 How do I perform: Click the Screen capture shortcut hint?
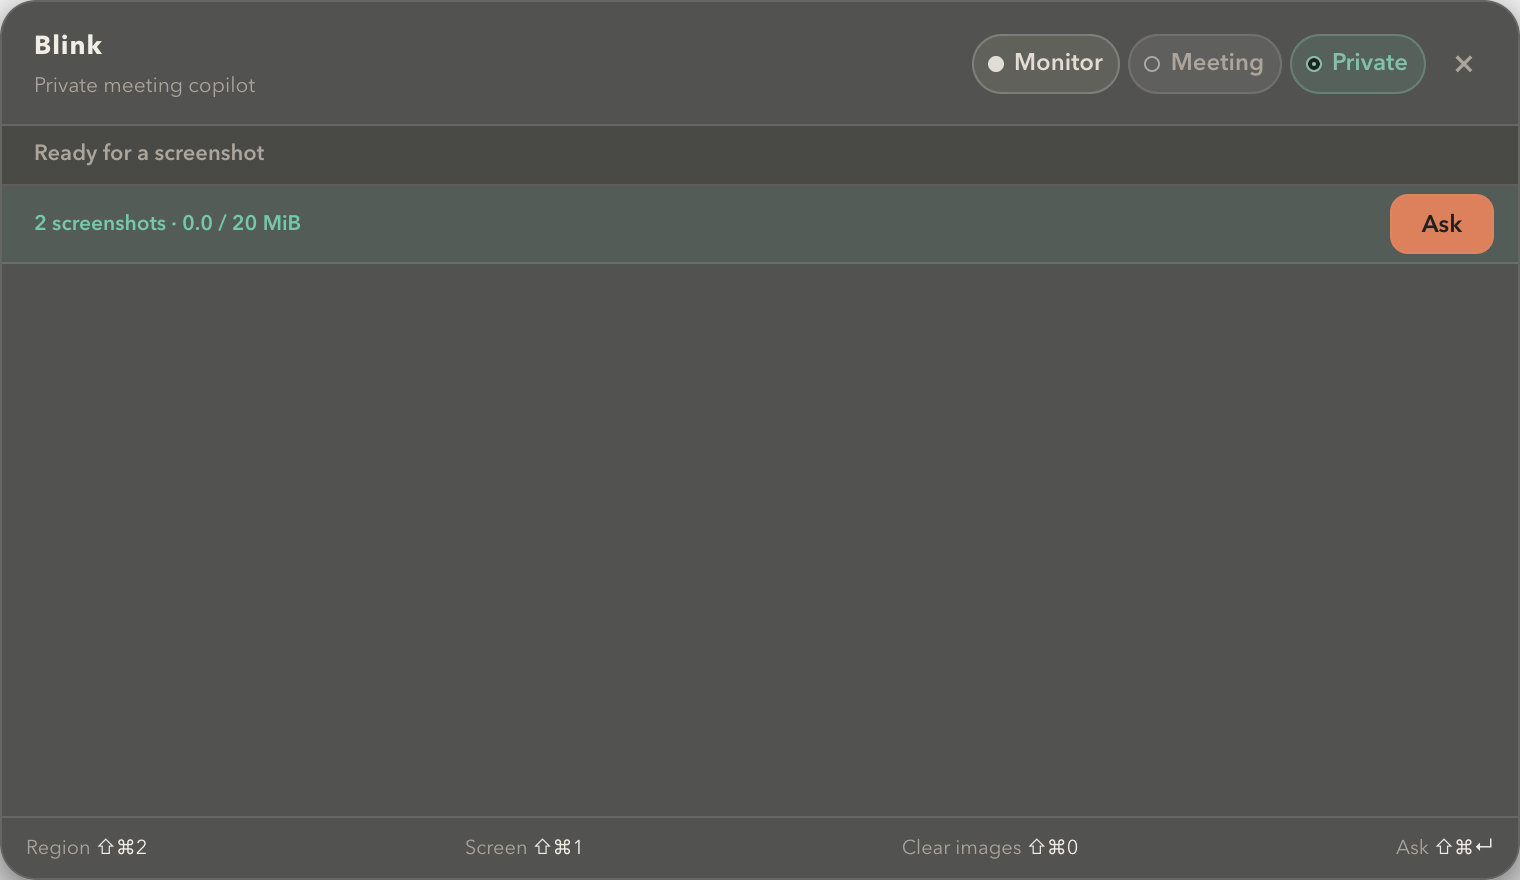[523, 847]
